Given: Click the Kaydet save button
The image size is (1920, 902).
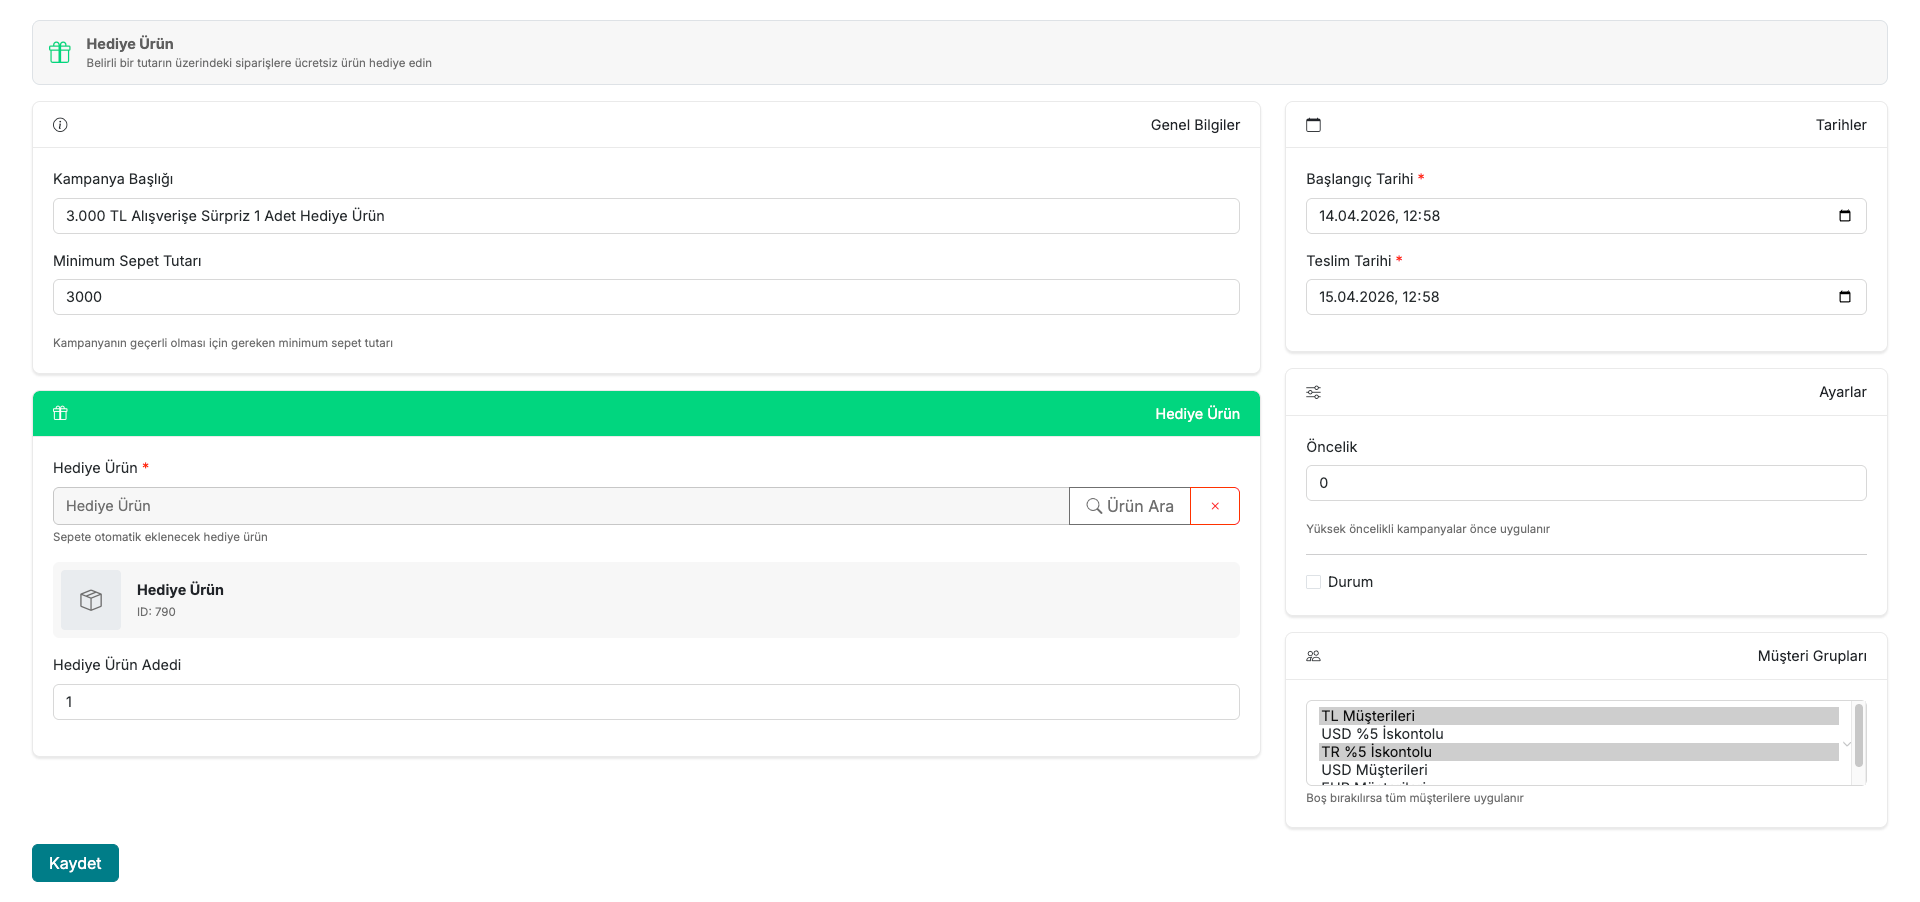Looking at the screenshot, I should click(75, 863).
